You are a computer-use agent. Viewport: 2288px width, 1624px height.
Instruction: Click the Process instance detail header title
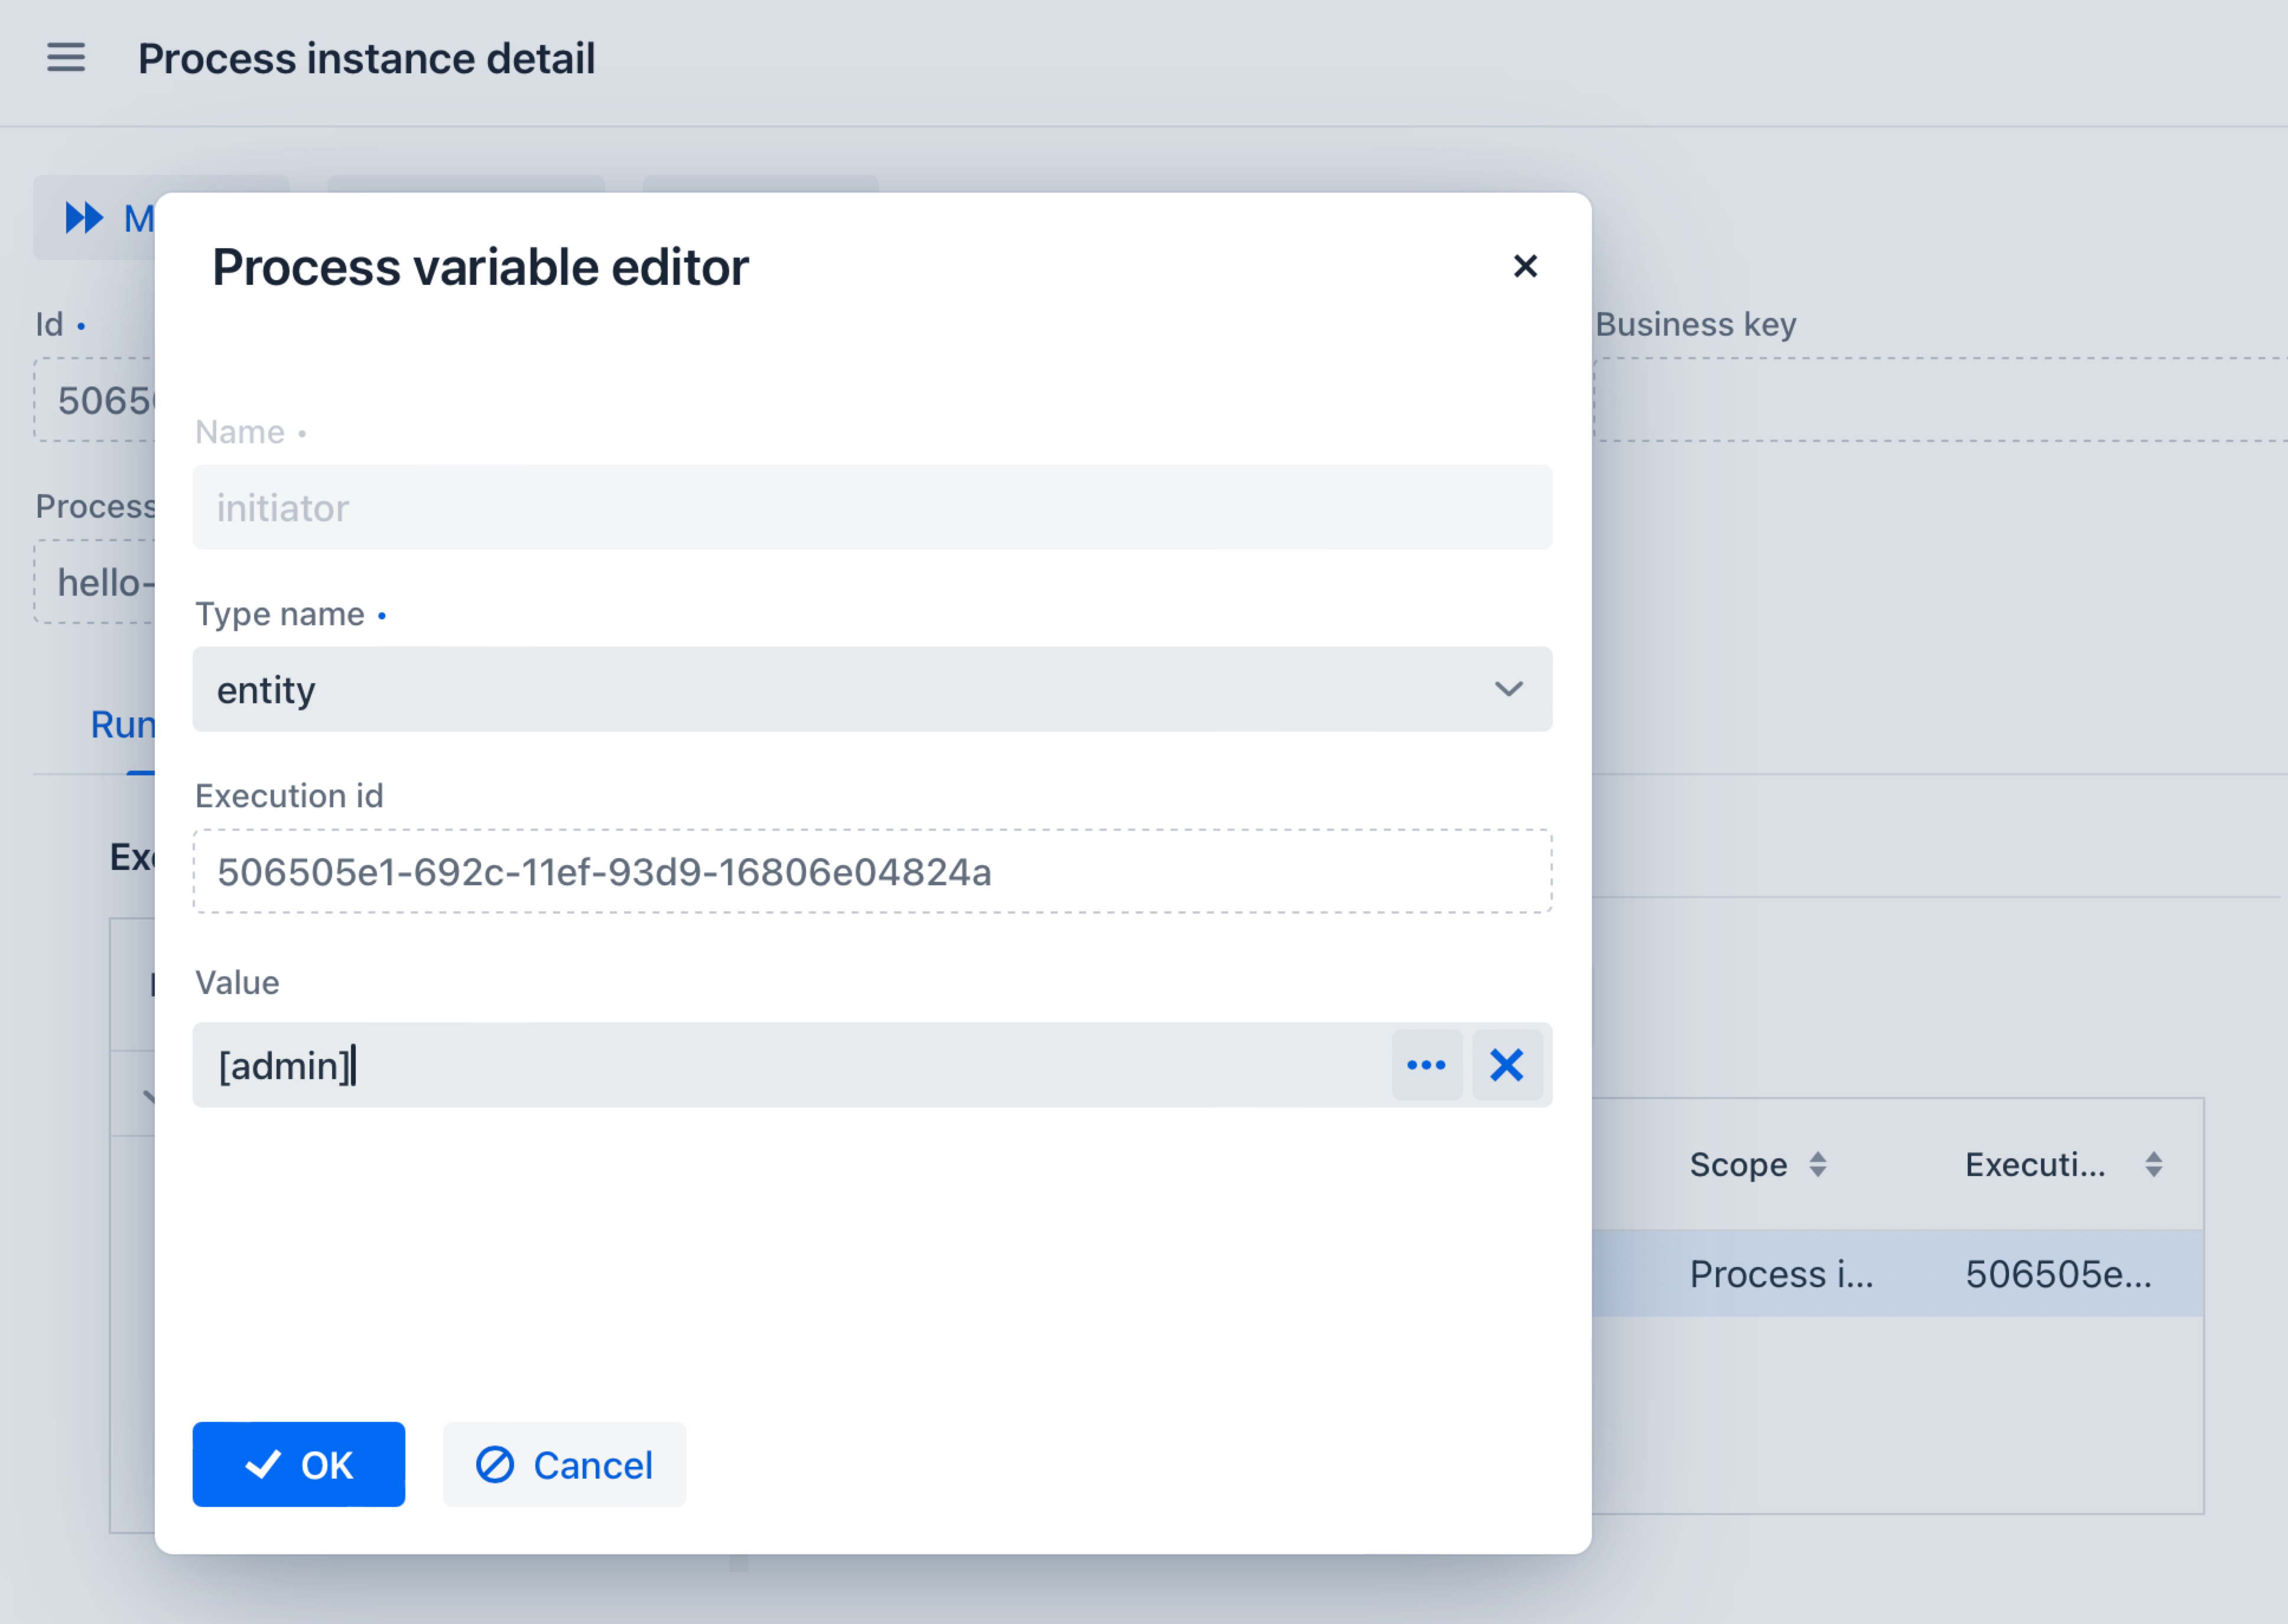pyautogui.click(x=367, y=58)
